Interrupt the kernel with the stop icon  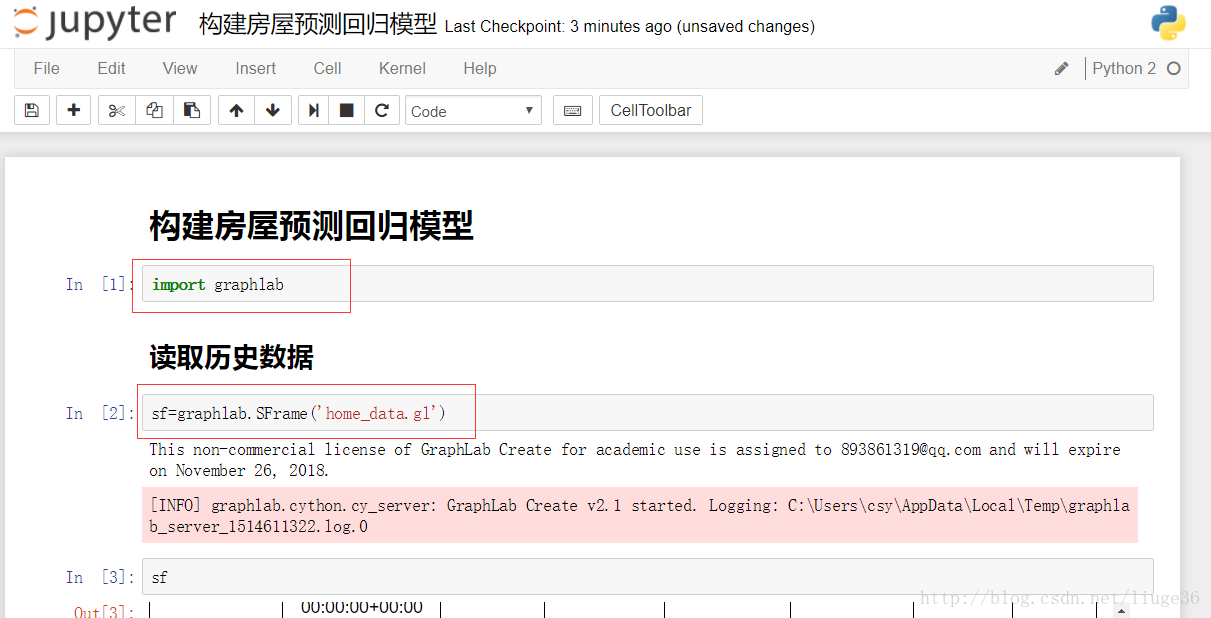[x=347, y=110]
